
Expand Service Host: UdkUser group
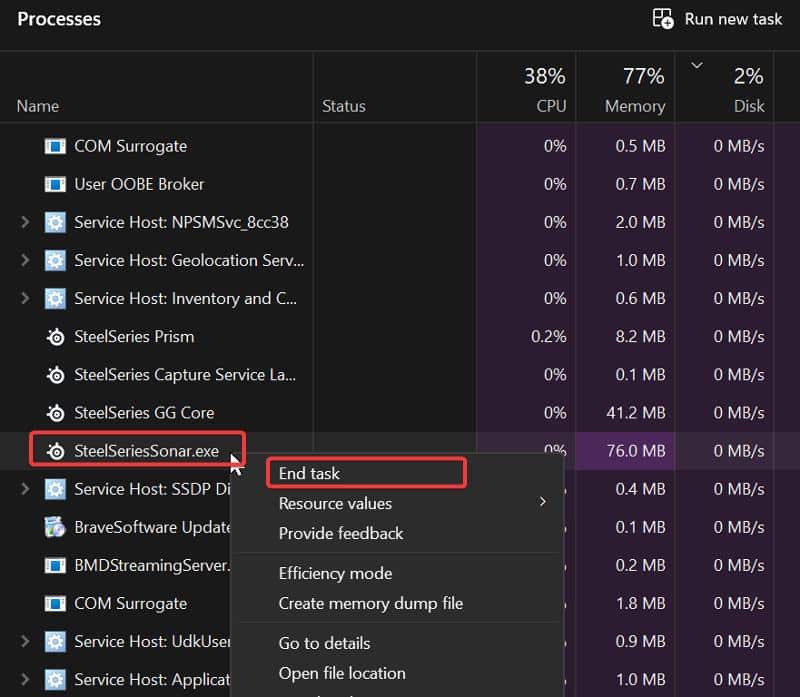[24, 641]
